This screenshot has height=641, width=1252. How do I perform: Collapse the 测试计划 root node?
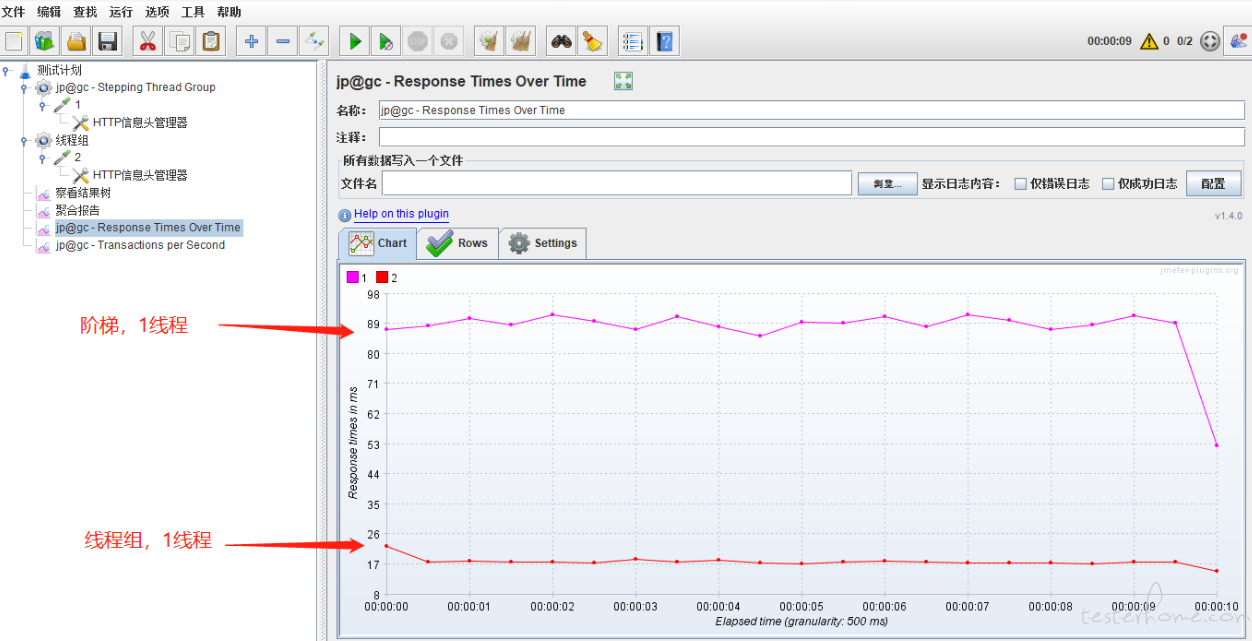(x=7, y=70)
